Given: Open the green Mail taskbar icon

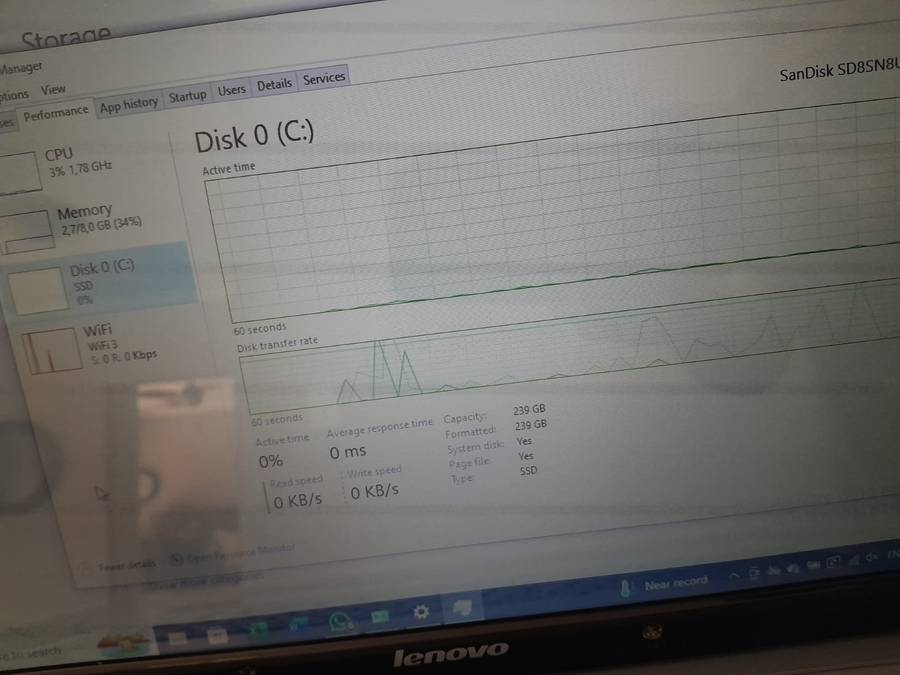Looking at the screenshot, I should pyautogui.click(x=380, y=617).
